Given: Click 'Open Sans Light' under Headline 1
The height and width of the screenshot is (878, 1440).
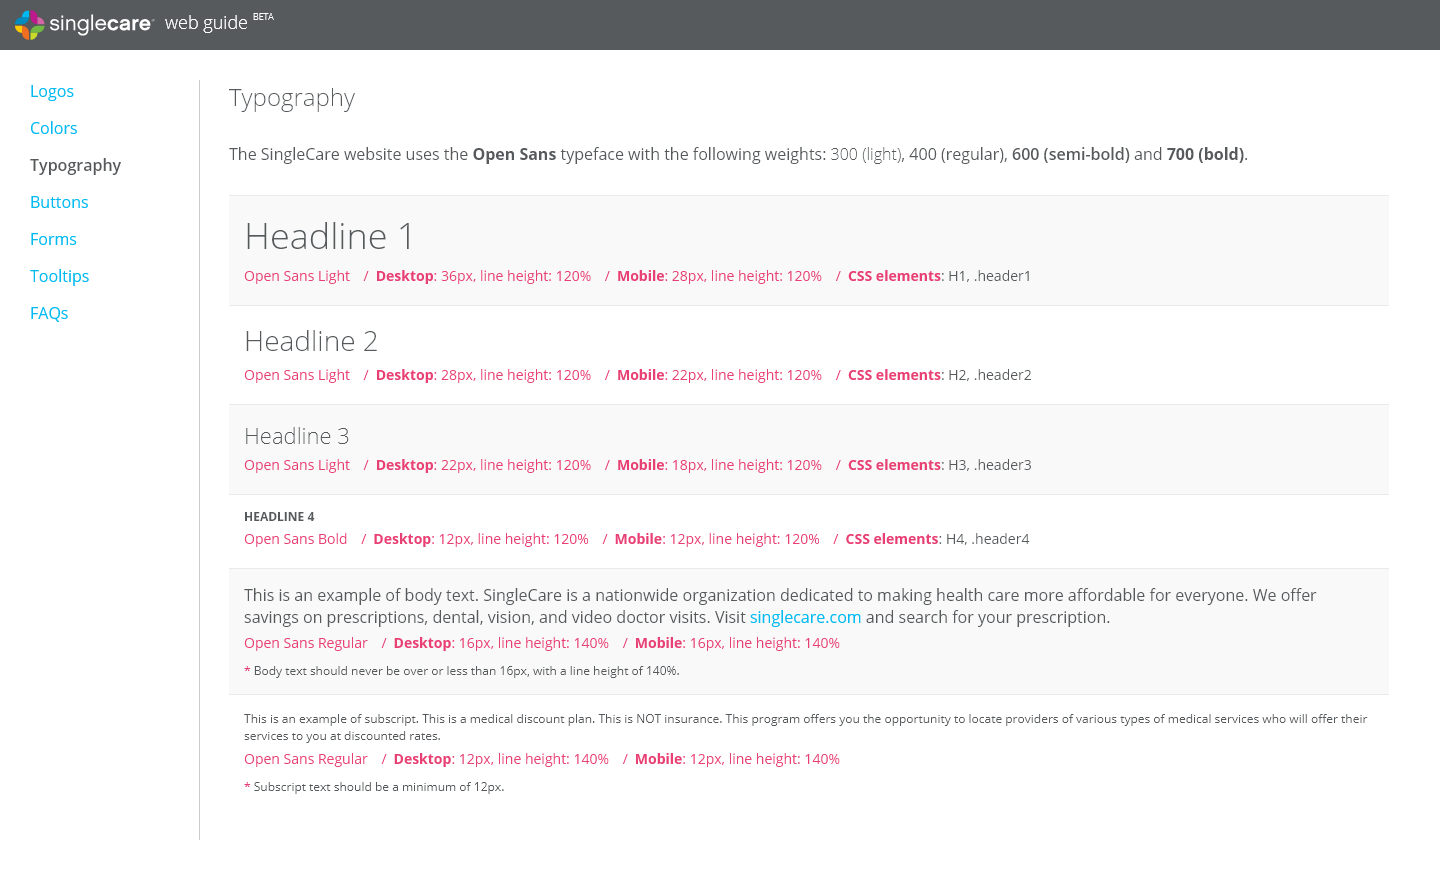Looking at the screenshot, I should tap(297, 276).
